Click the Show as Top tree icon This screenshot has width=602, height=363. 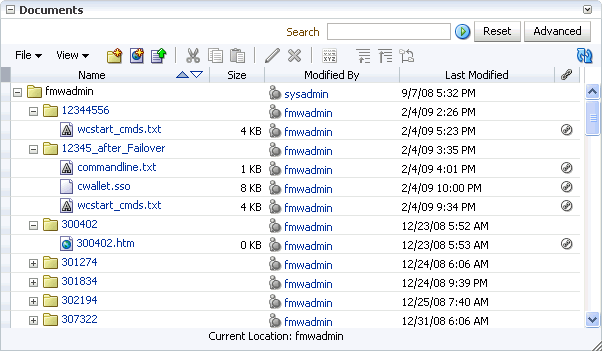[x=407, y=56]
